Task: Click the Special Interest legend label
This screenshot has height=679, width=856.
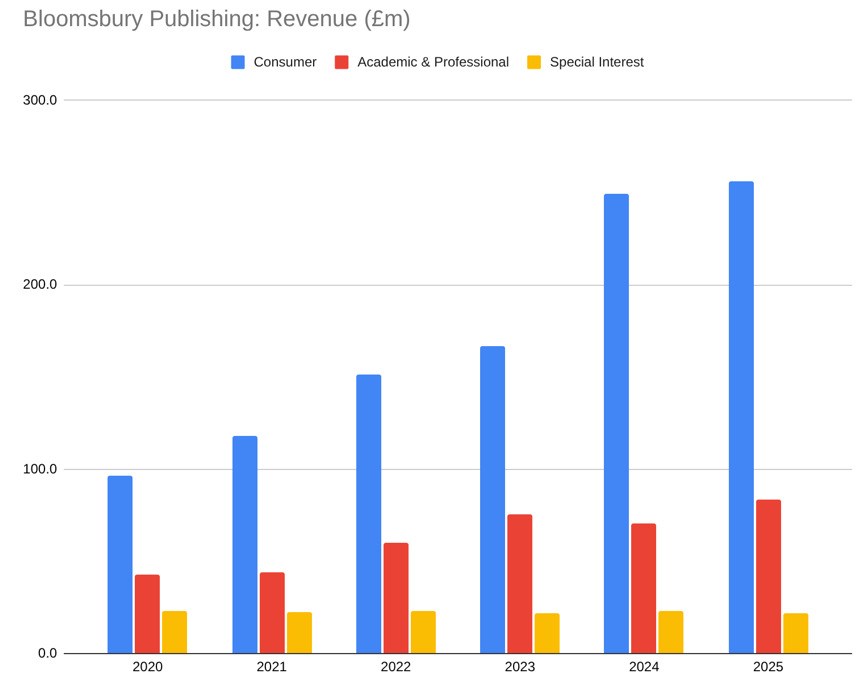Action: (597, 62)
